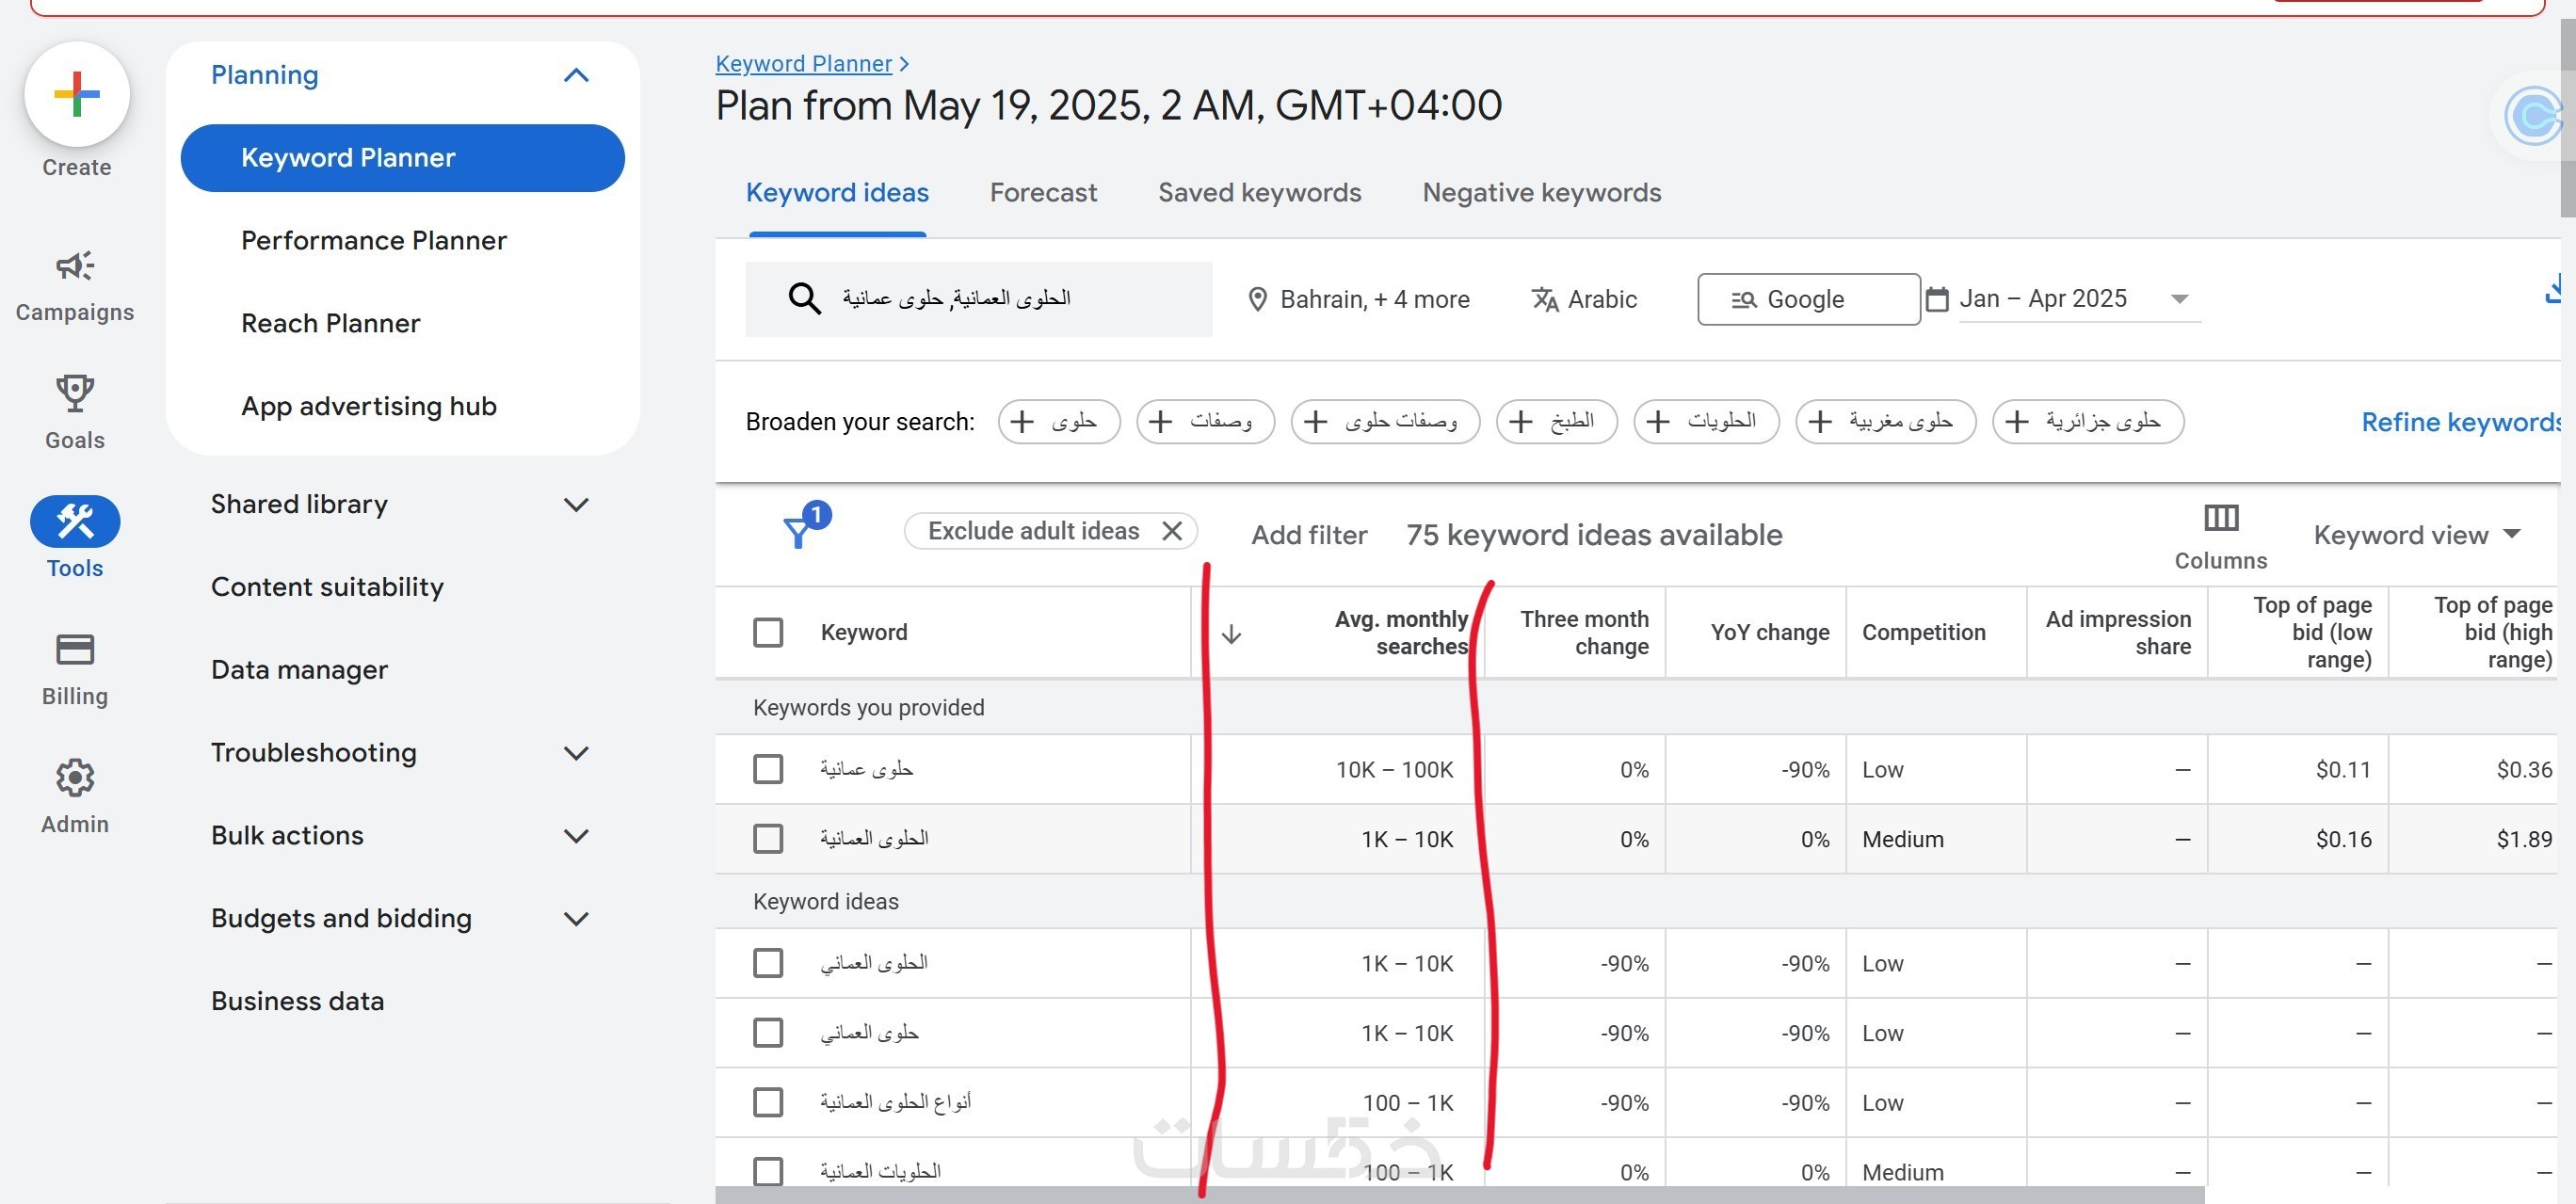Expand the Shared library section

pos(576,505)
